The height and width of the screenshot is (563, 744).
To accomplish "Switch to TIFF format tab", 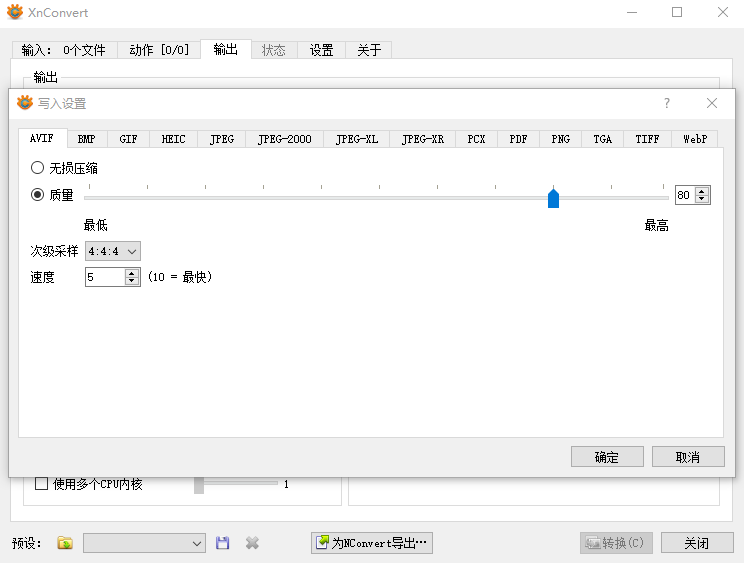I will click(647, 139).
